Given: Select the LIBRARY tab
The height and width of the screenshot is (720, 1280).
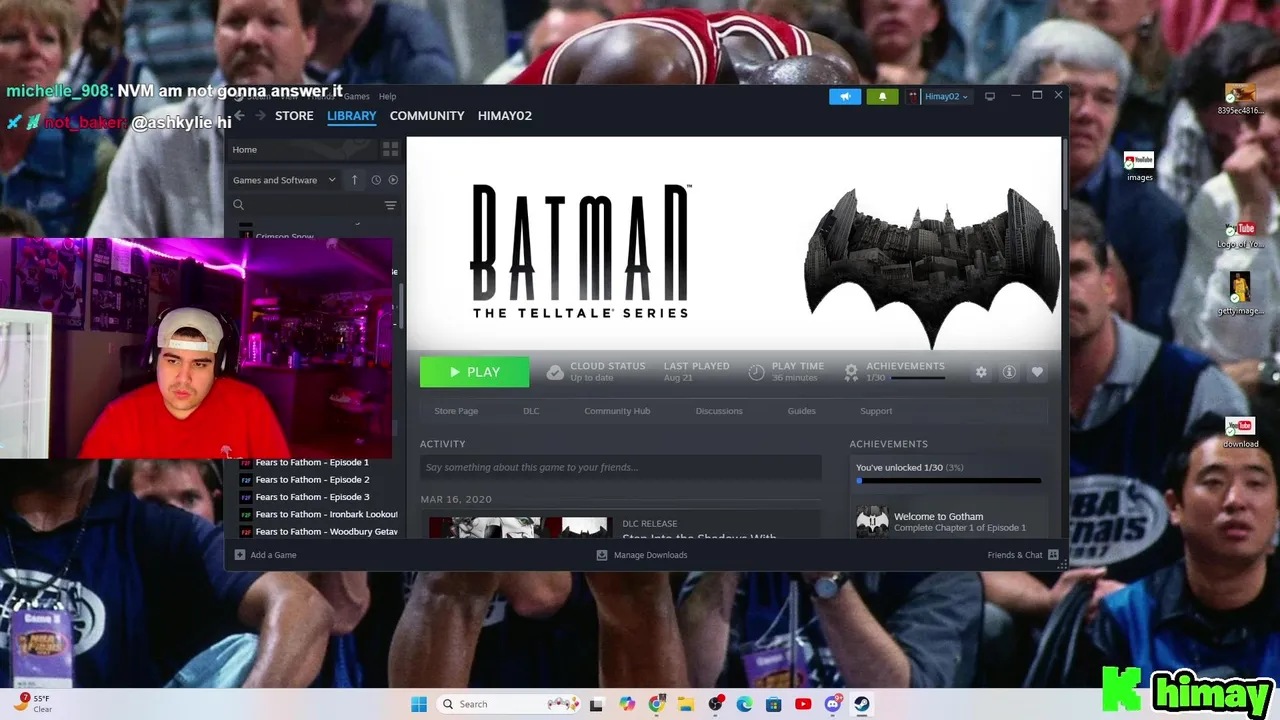Looking at the screenshot, I should click(x=352, y=116).
